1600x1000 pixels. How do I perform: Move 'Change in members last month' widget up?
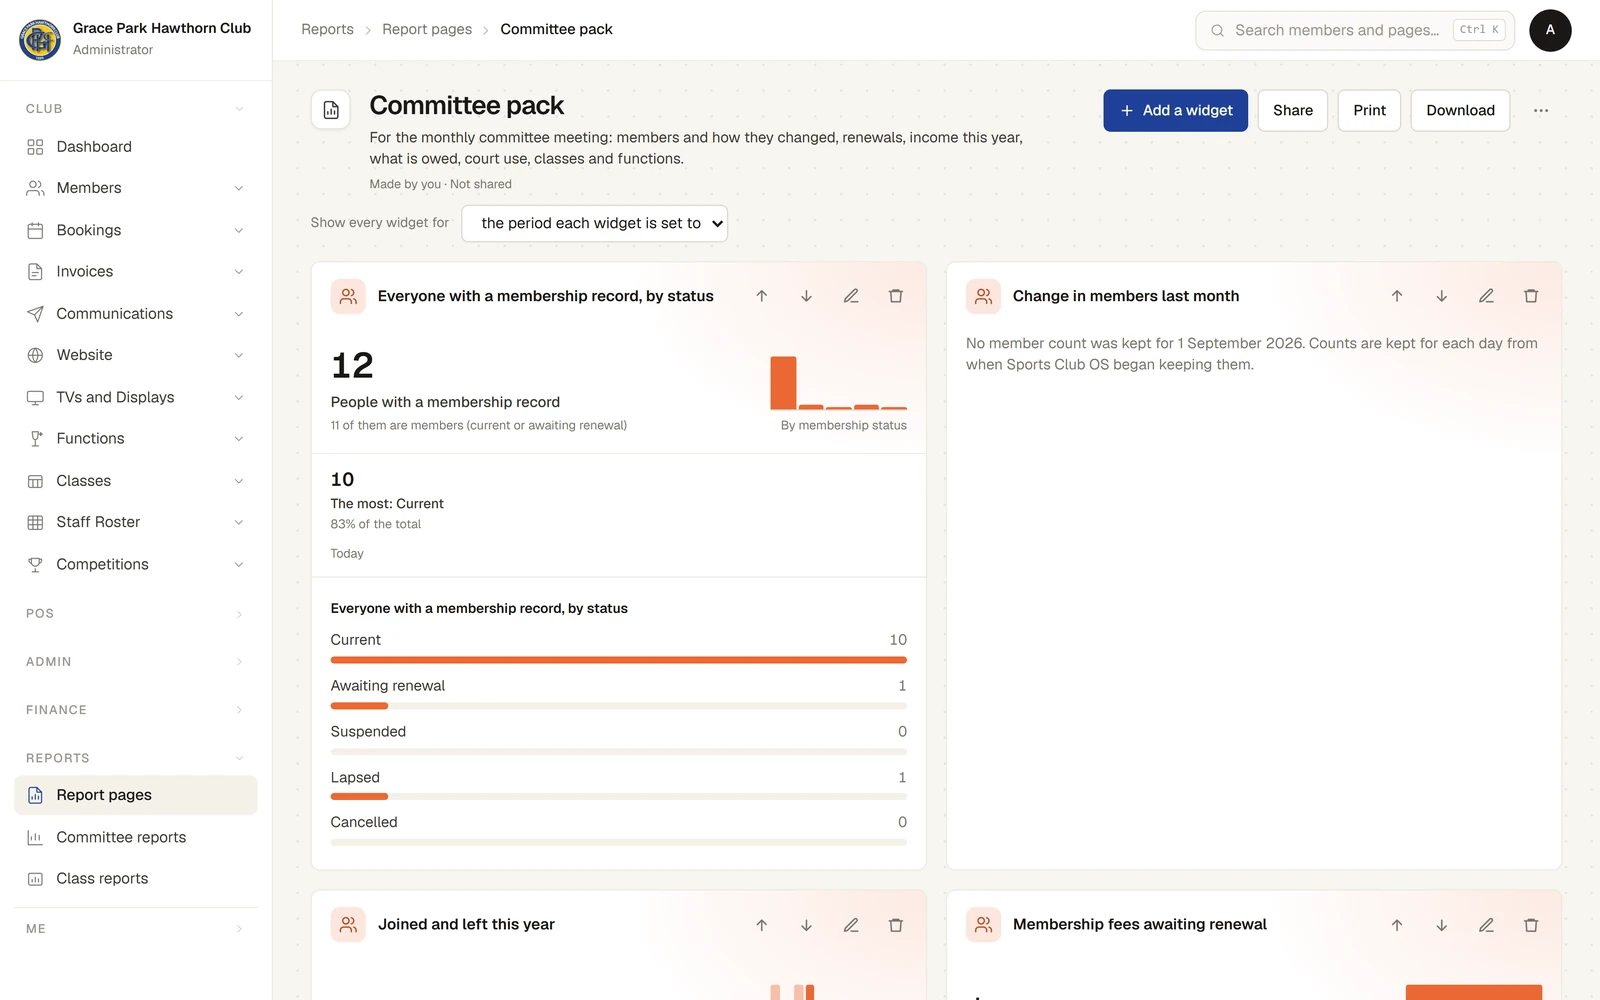click(1397, 296)
